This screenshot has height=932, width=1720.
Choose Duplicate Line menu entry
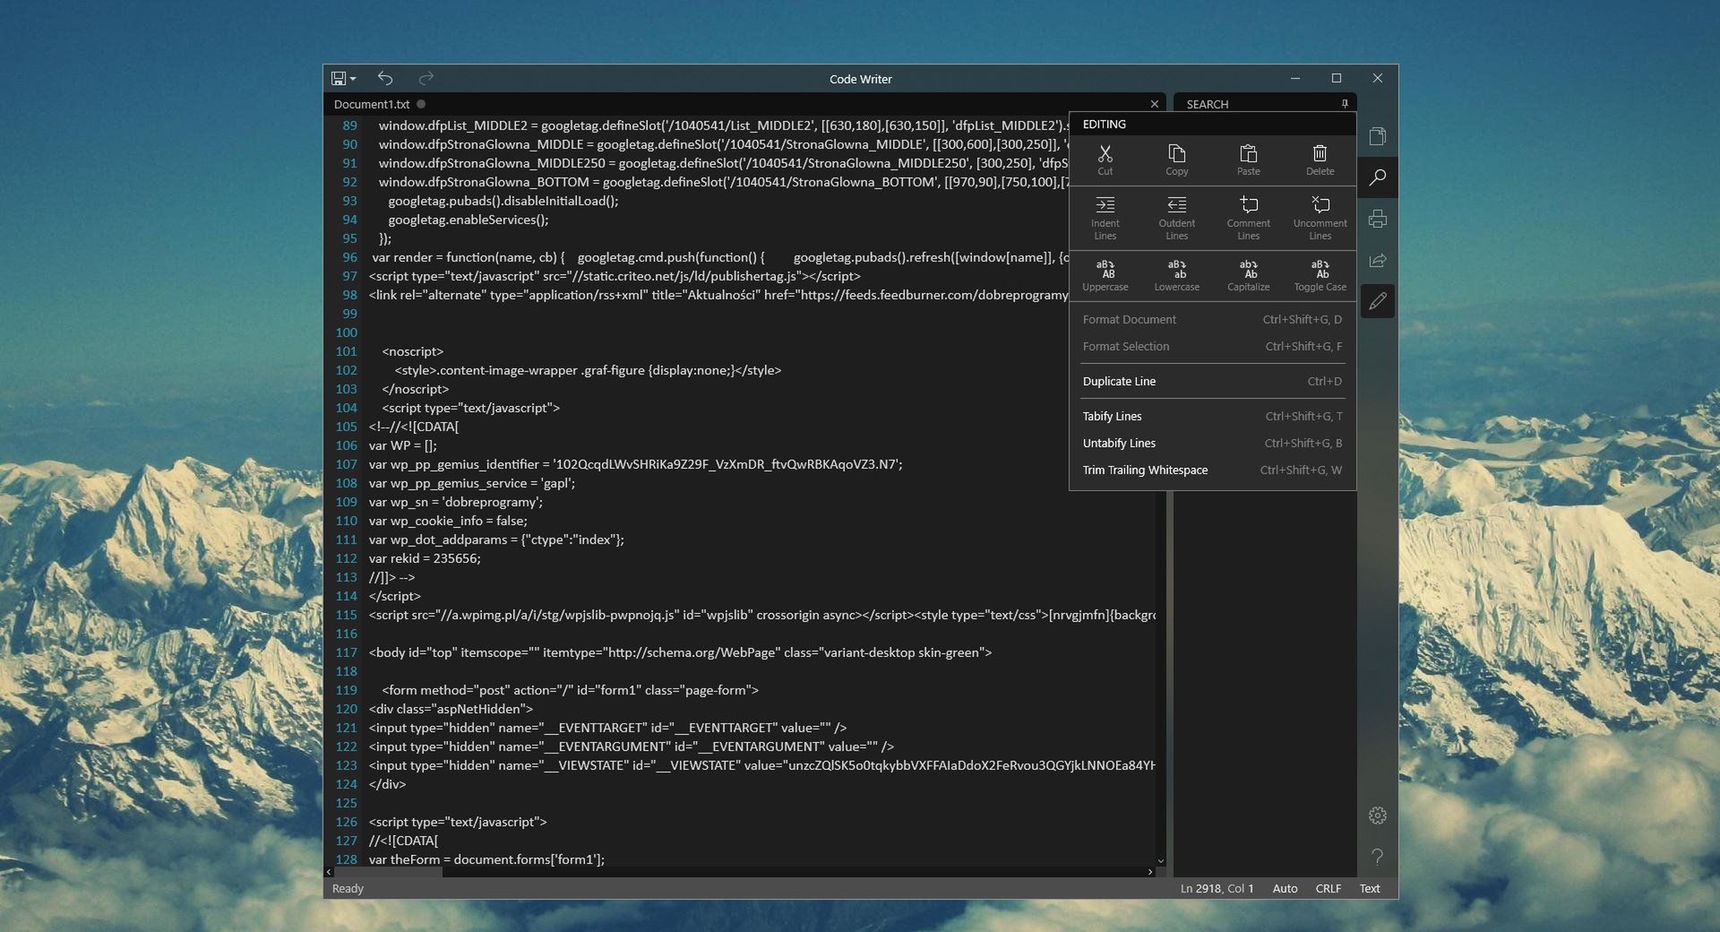[x=1212, y=382]
